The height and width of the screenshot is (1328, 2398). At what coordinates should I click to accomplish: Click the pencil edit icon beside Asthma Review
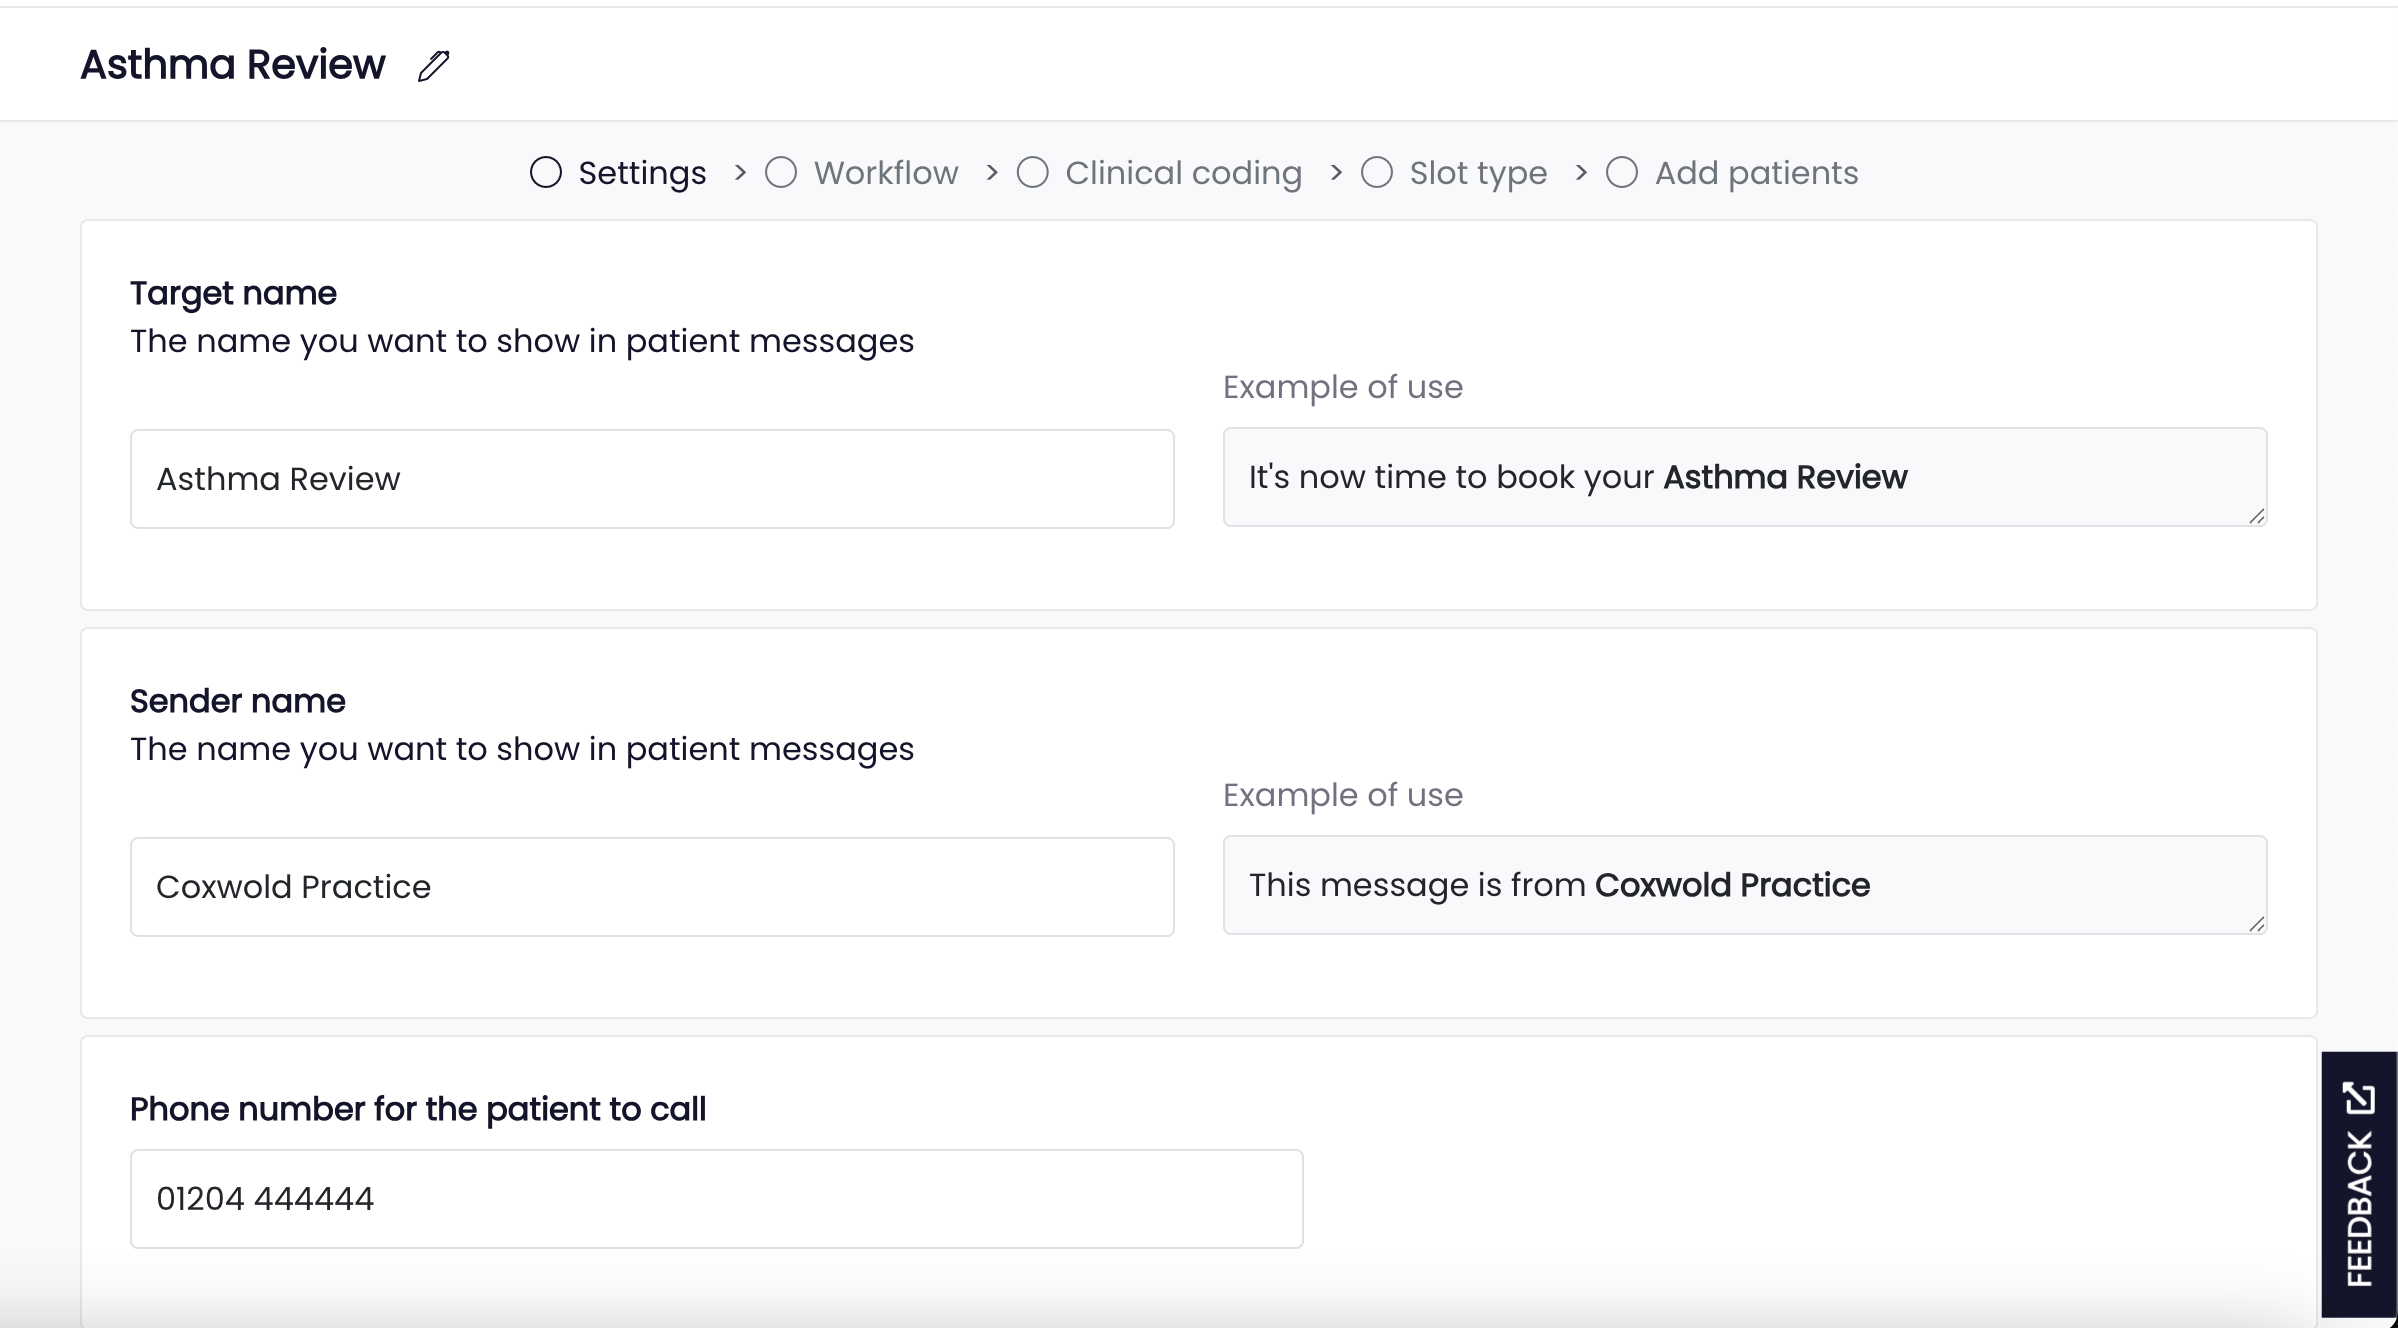coord(433,66)
